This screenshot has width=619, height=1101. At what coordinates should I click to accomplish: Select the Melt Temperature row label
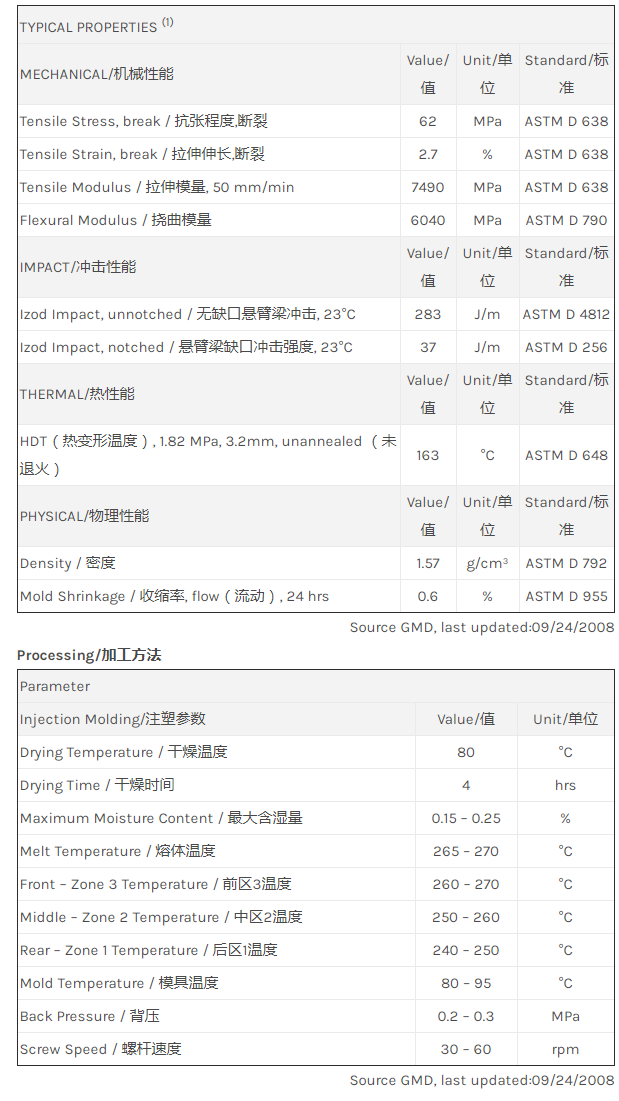pyautogui.click(x=117, y=851)
